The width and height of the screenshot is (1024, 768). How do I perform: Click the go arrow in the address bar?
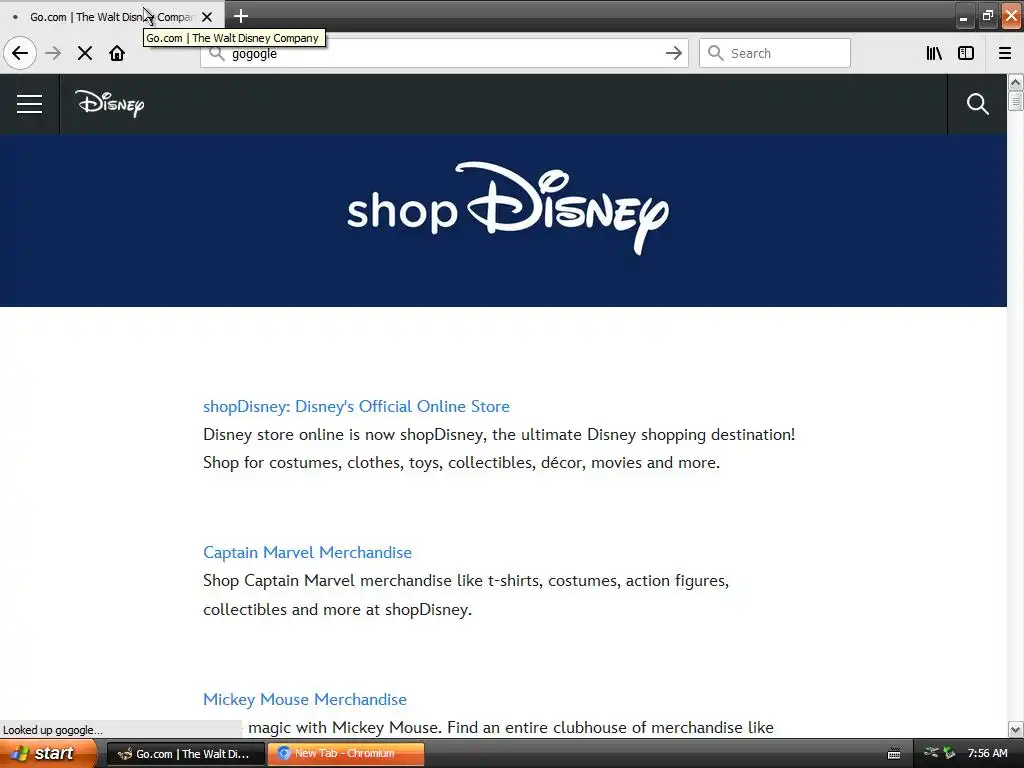[673, 53]
